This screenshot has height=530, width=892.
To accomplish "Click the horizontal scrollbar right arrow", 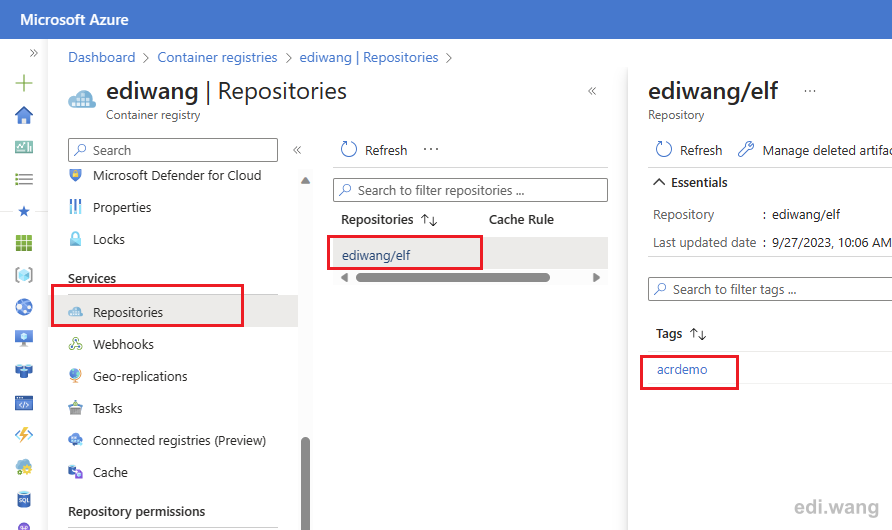I will (596, 278).
